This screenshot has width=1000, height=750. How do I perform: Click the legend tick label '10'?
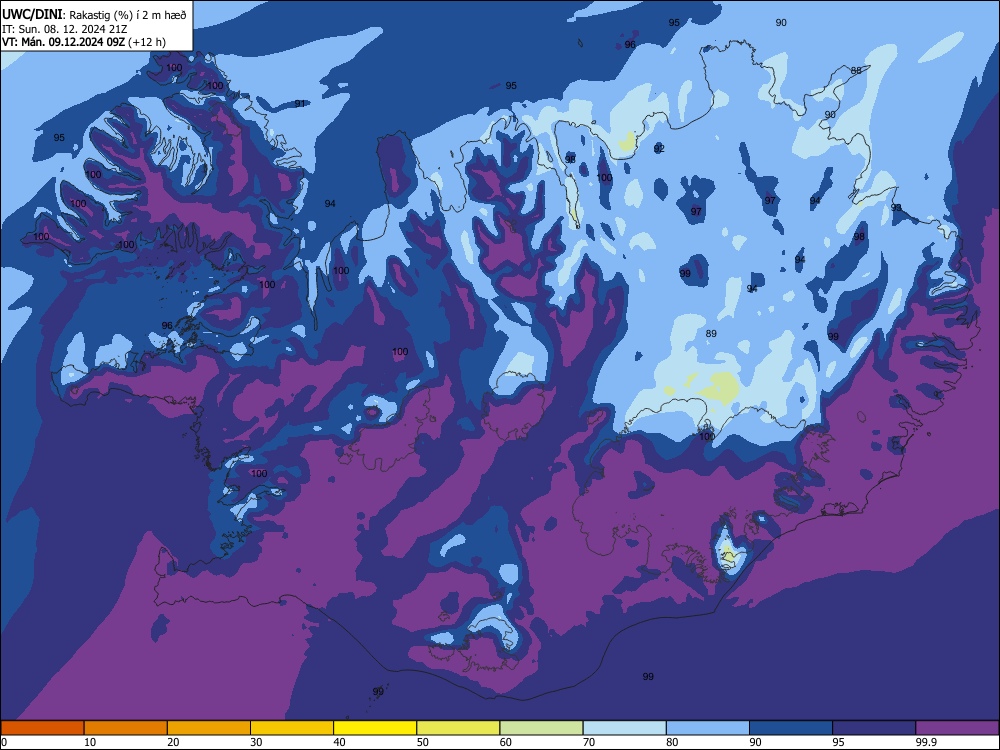90,742
